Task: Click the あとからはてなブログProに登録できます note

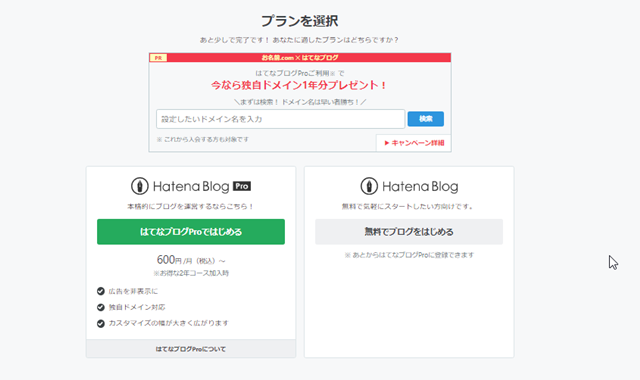Action: 409,255
